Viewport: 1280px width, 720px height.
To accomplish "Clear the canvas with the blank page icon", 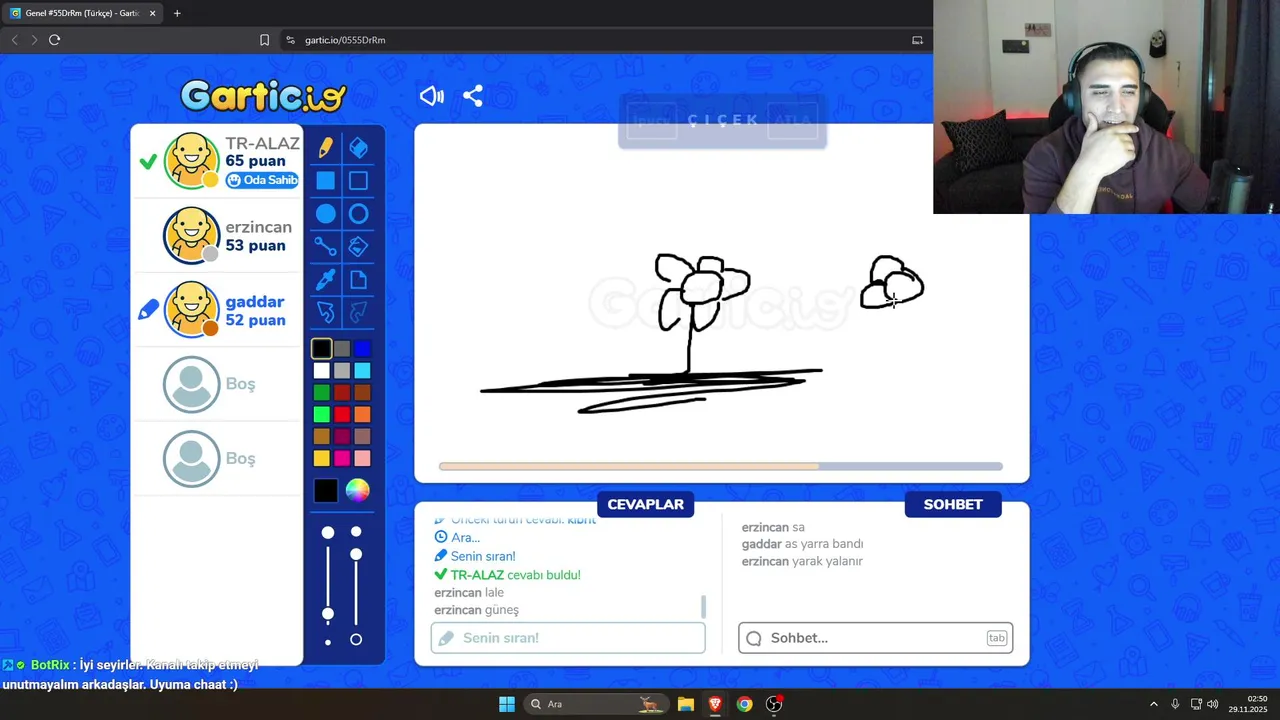I will (x=358, y=280).
